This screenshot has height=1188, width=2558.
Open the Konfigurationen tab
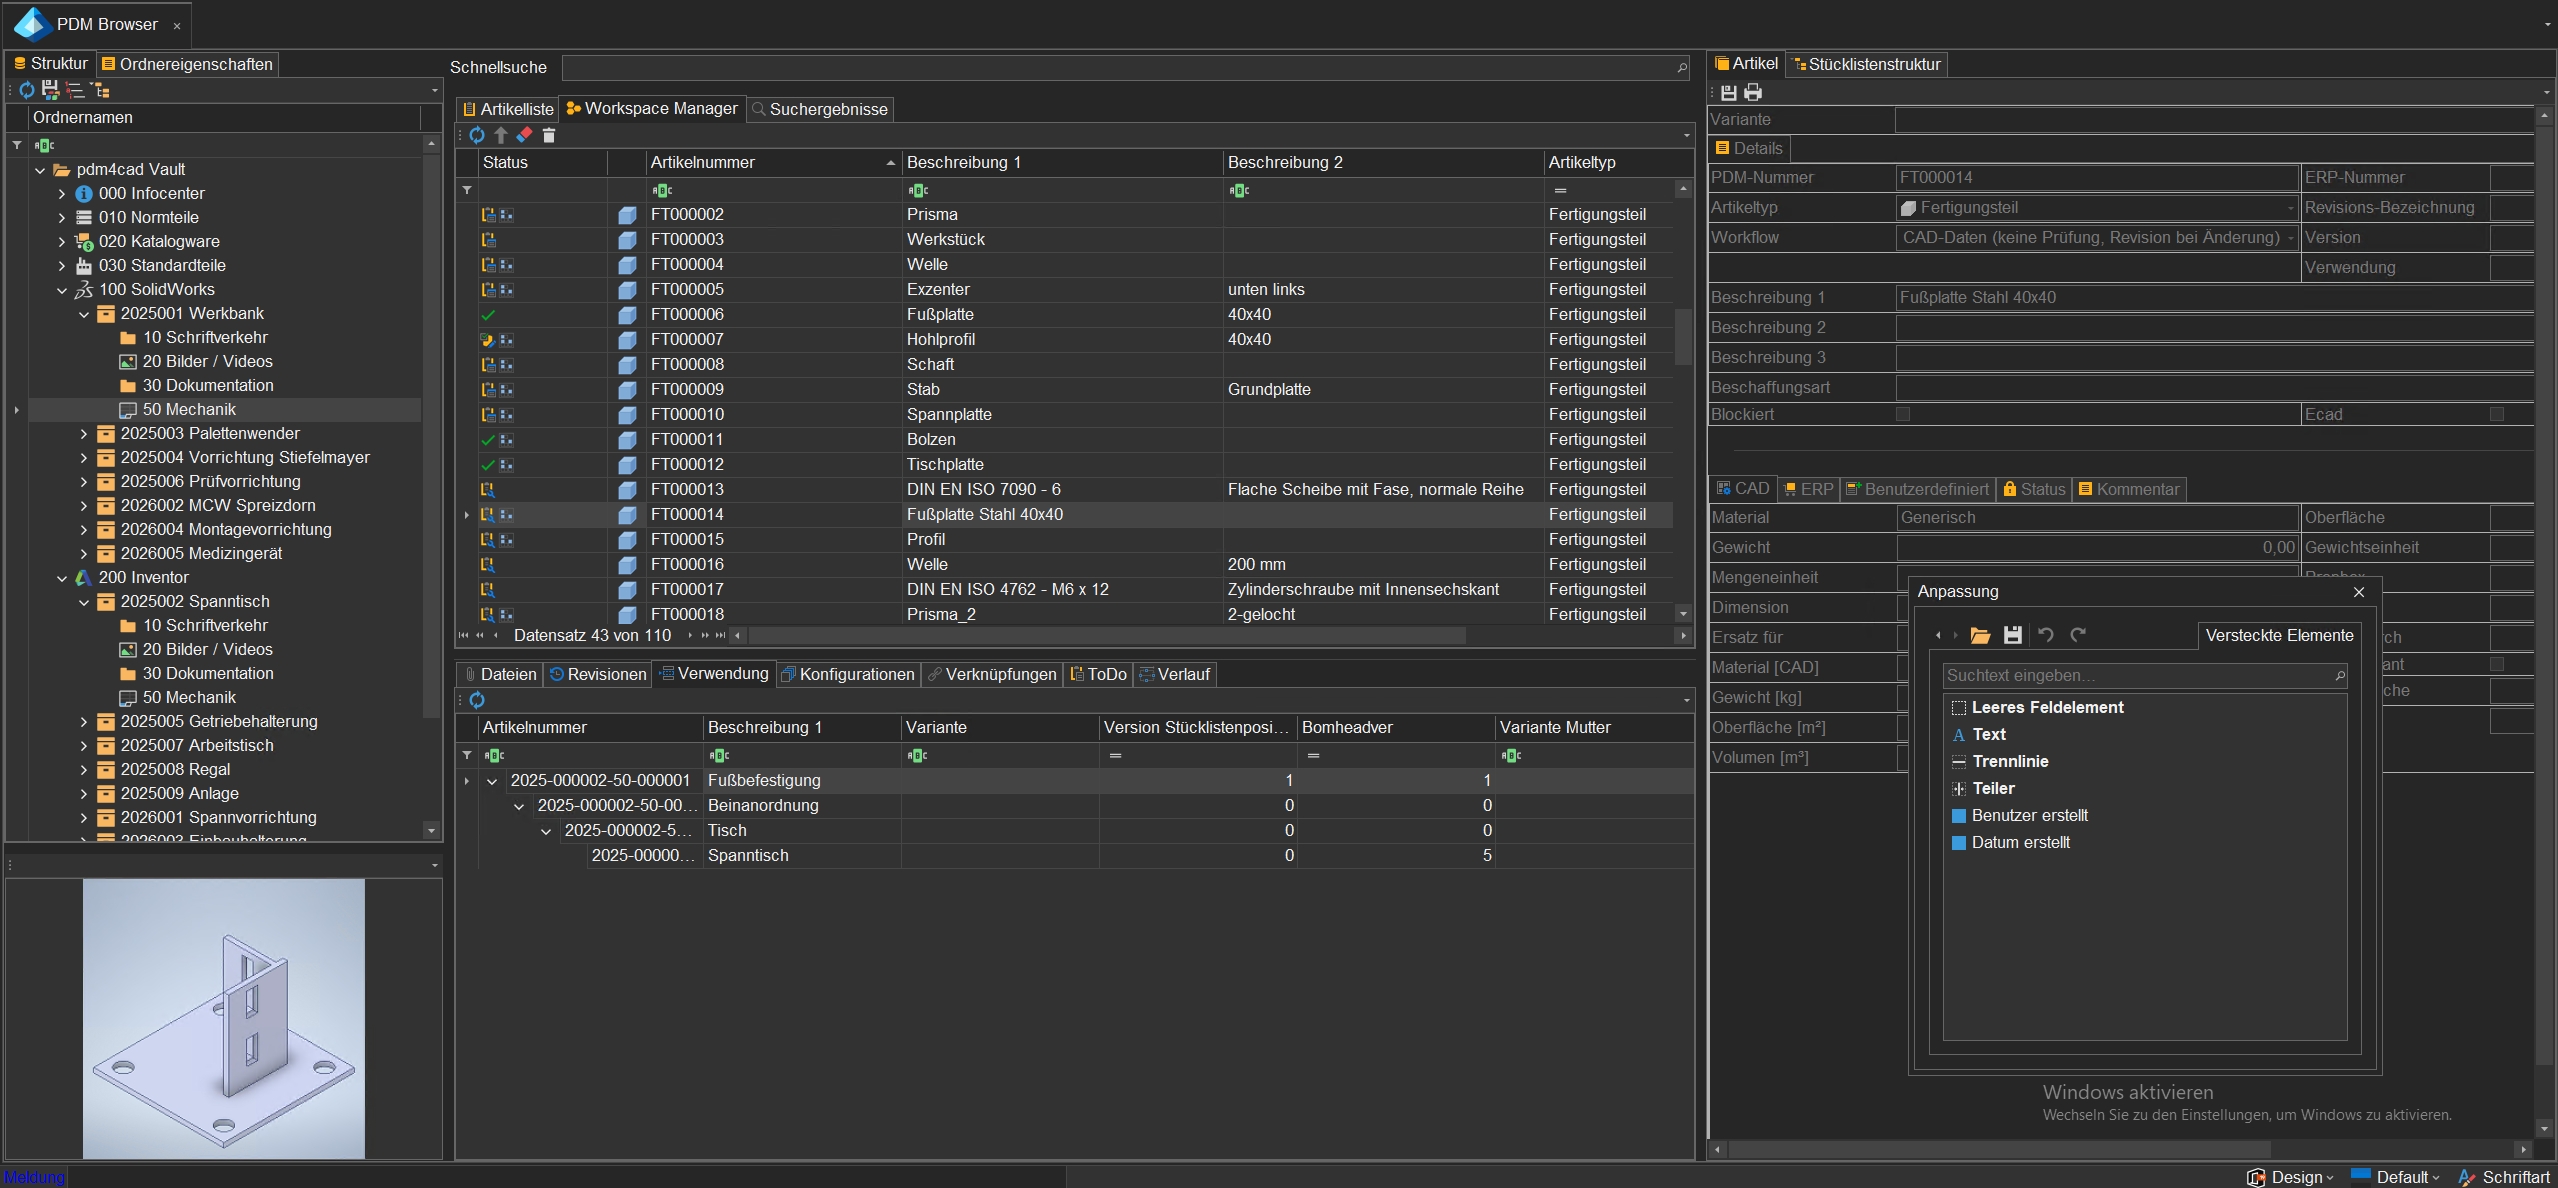(x=847, y=674)
